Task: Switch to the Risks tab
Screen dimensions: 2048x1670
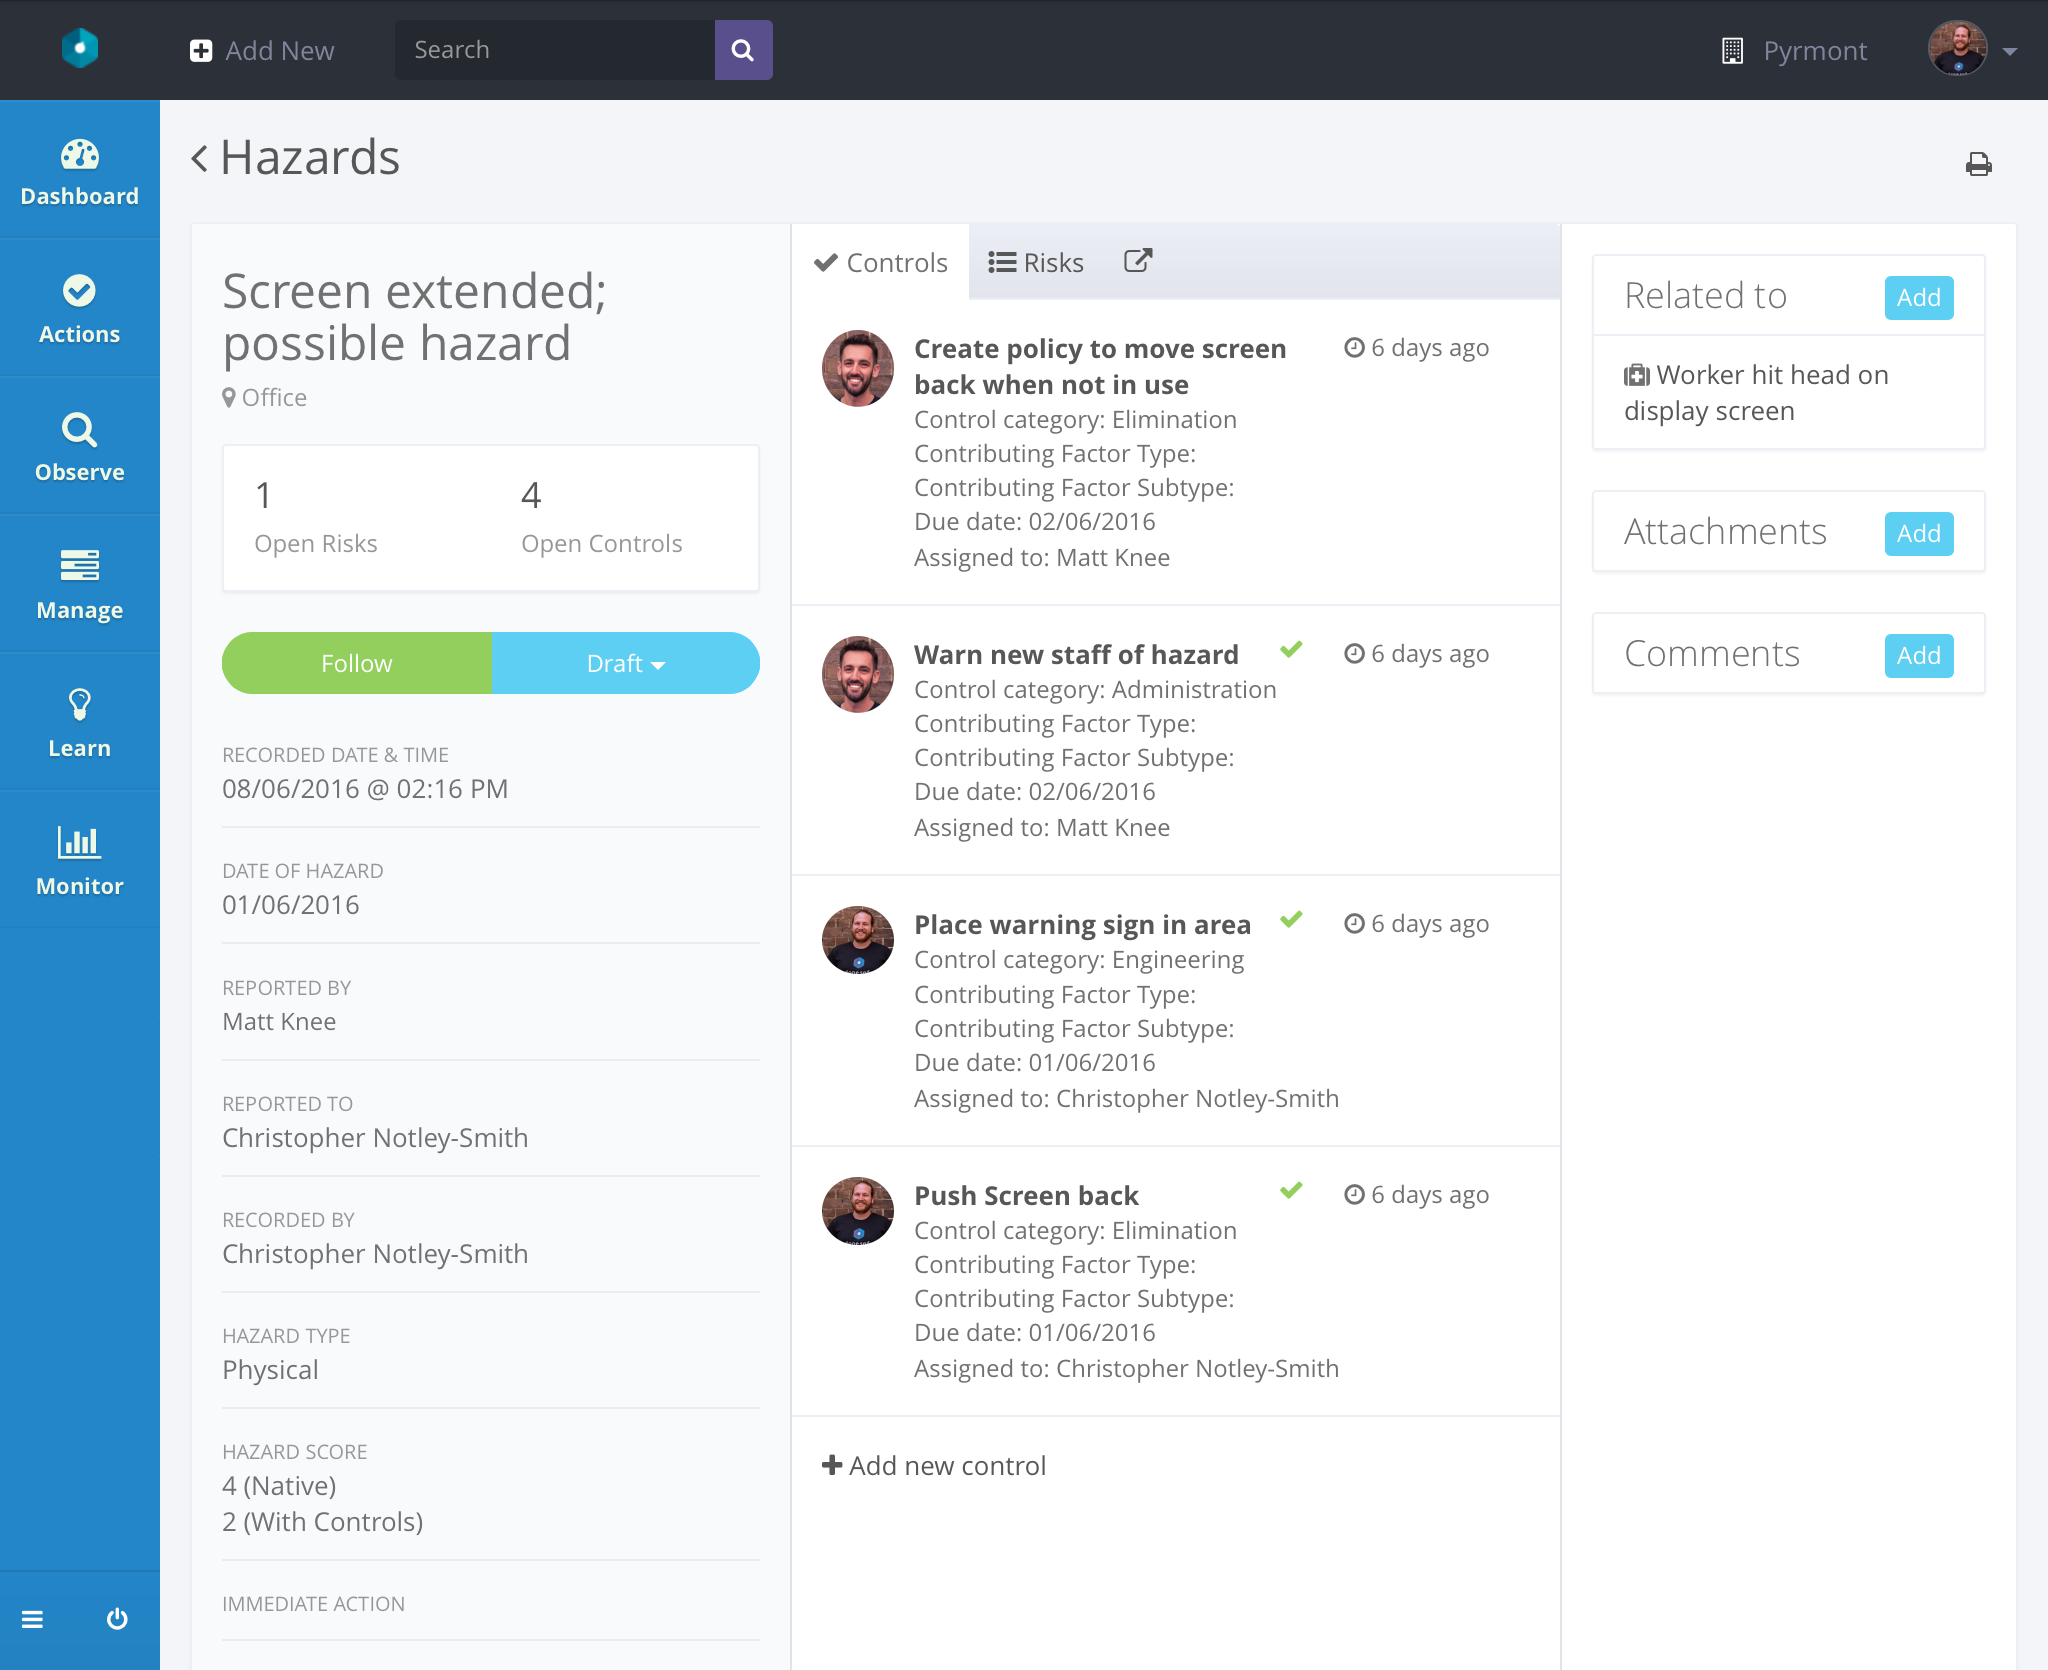Action: [1036, 262]
